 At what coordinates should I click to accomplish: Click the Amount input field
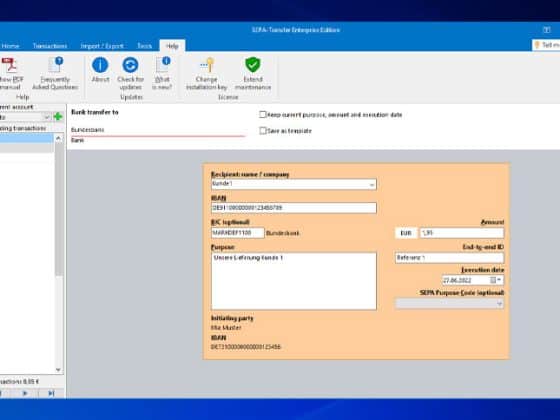[x=461, y=233]
